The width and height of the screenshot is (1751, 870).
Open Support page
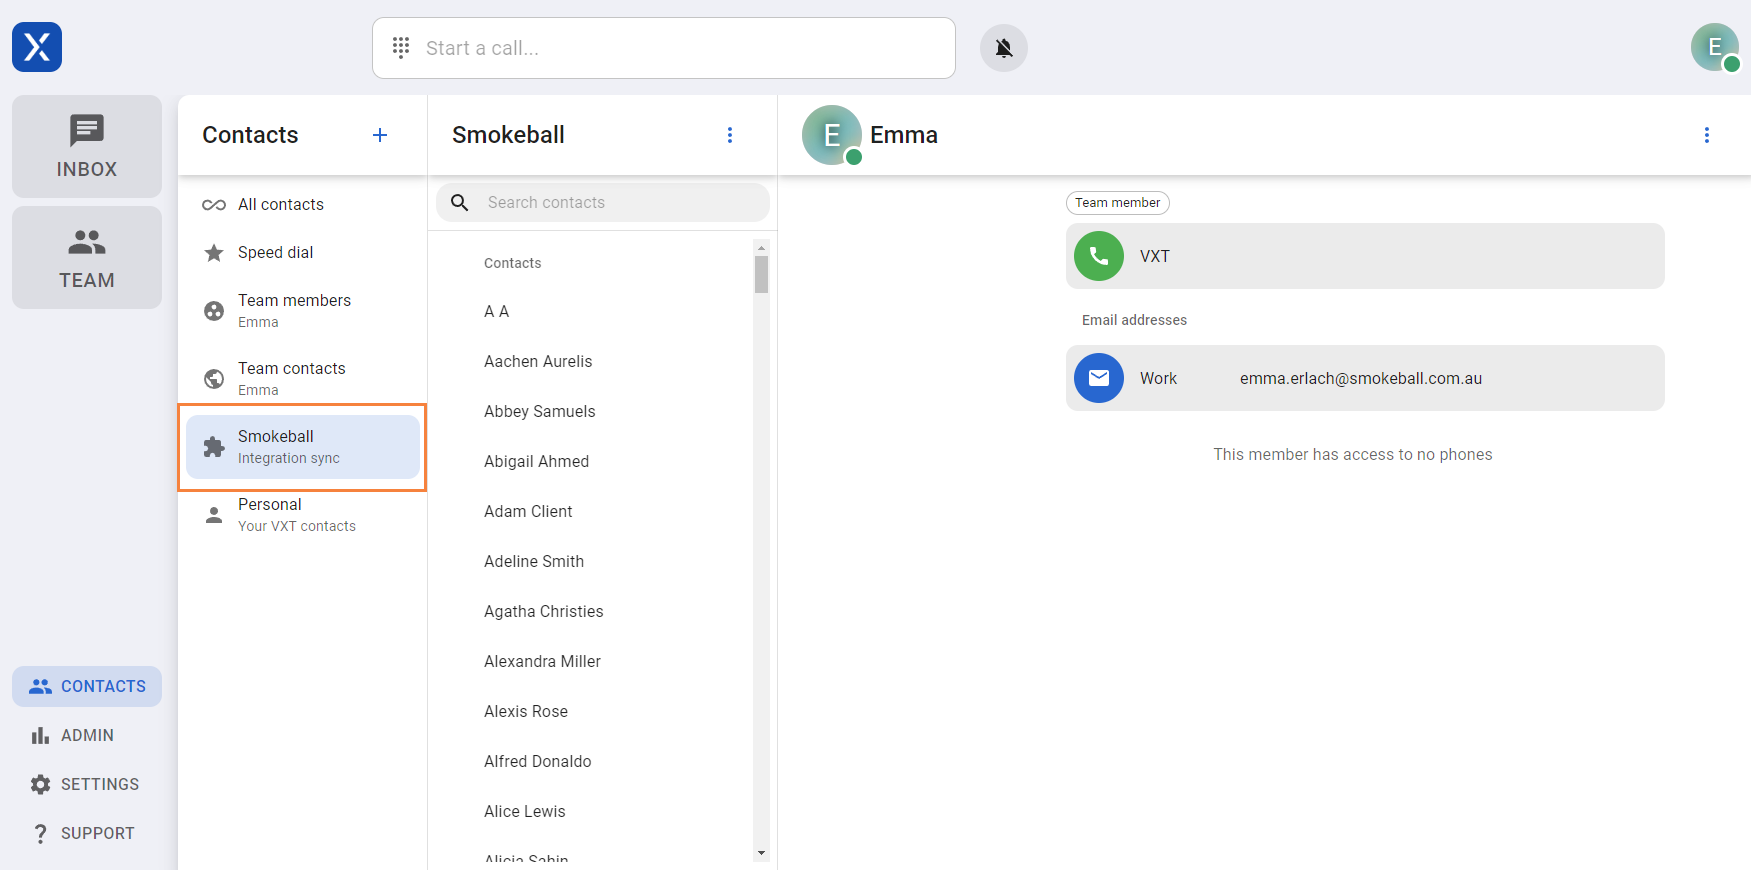(87, 833)
